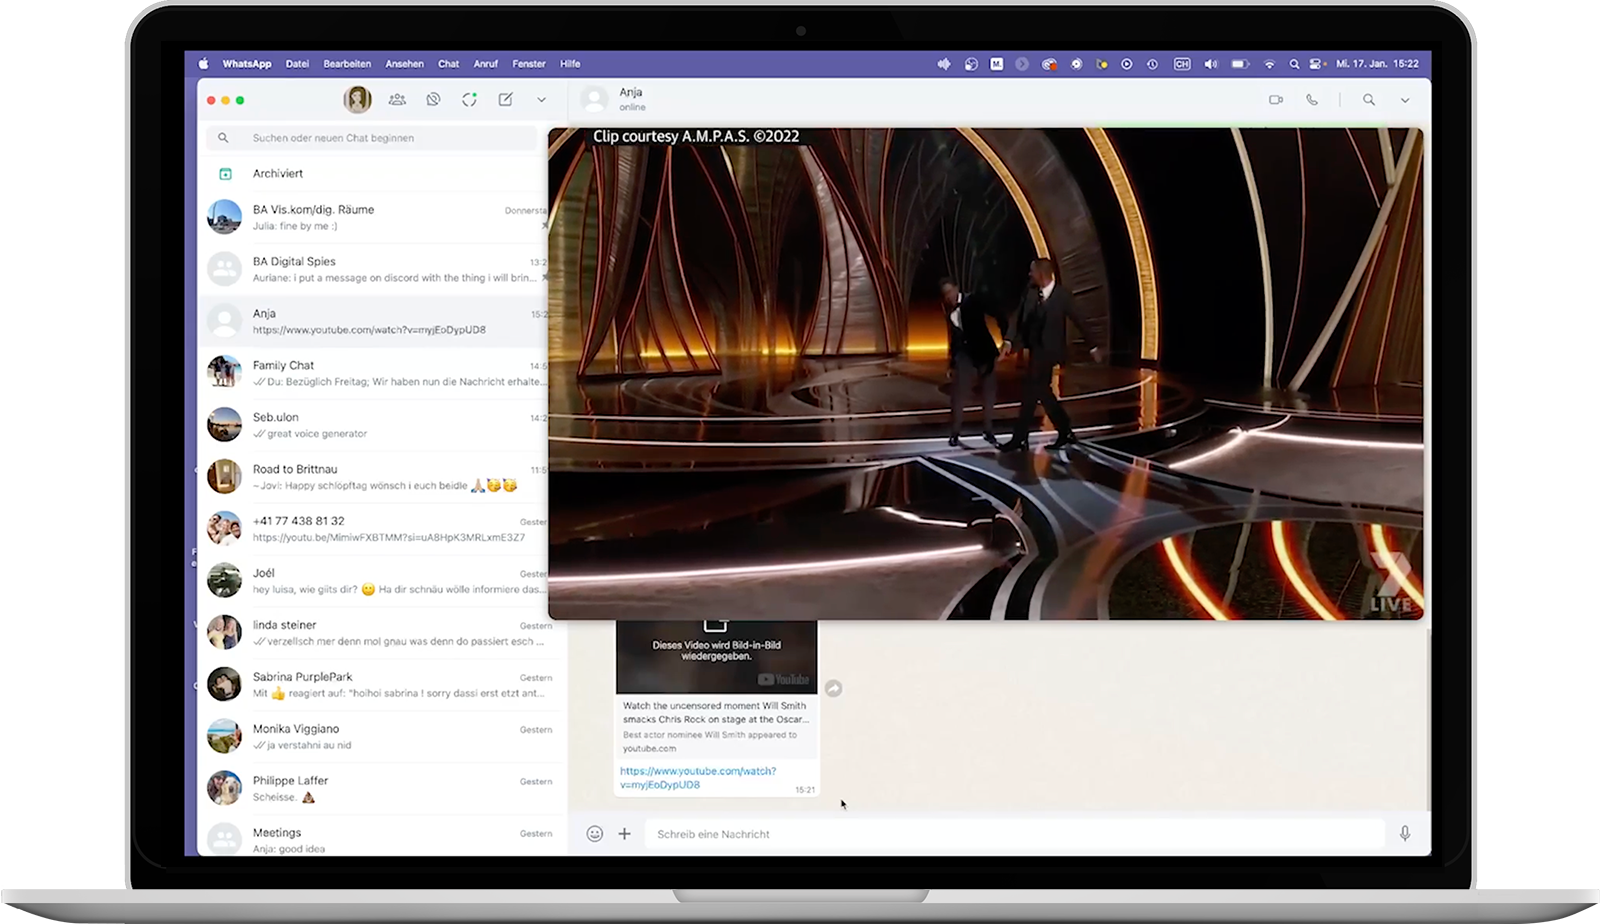Start a video call with Anja
This screenshot has height=924, width=1600.
(1276, 100)
